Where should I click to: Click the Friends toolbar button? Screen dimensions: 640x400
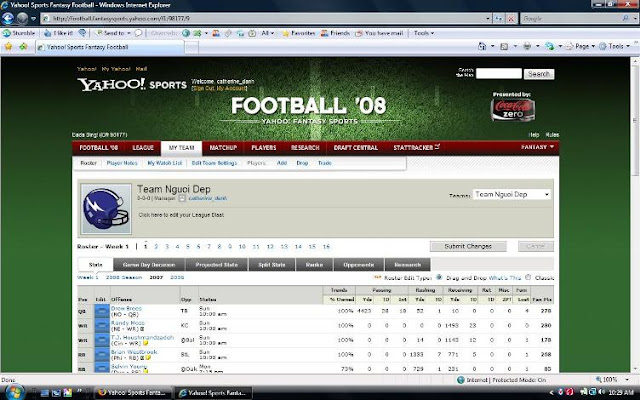coord(335,33)
